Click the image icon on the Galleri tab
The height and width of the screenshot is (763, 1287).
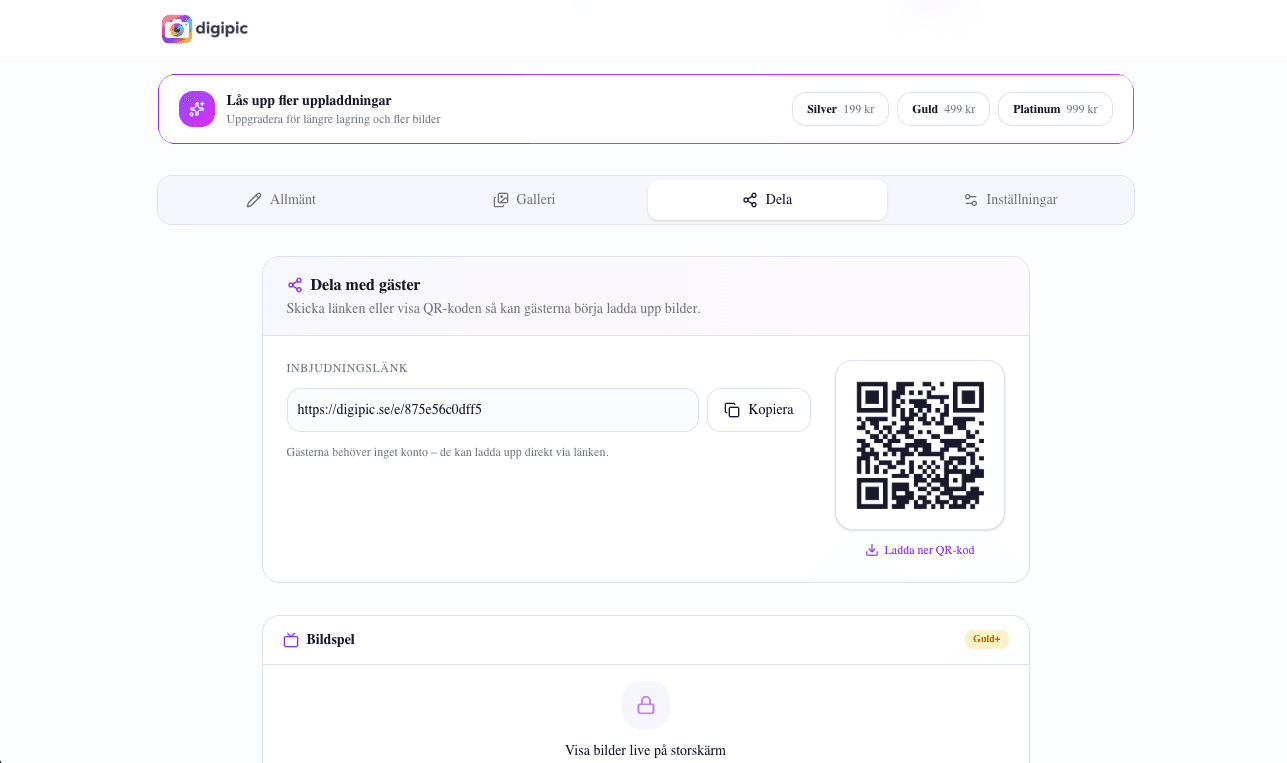[500, 199]
